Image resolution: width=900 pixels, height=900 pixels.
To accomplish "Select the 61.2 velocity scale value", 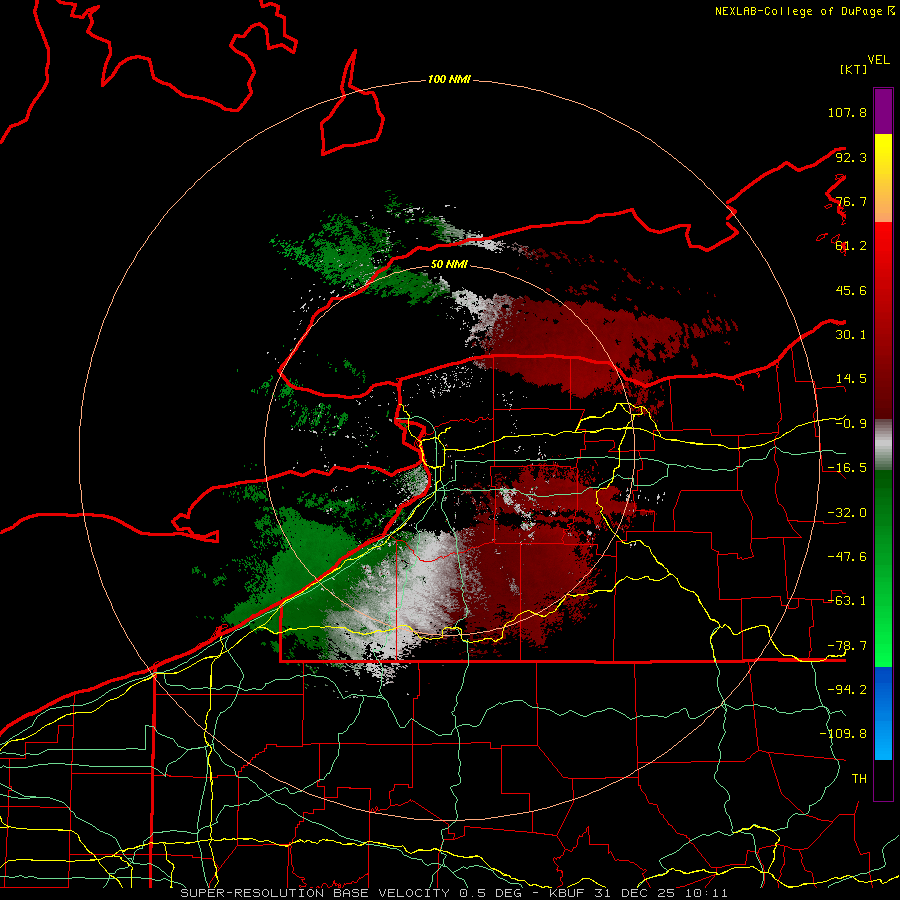I will pos(851,246).
